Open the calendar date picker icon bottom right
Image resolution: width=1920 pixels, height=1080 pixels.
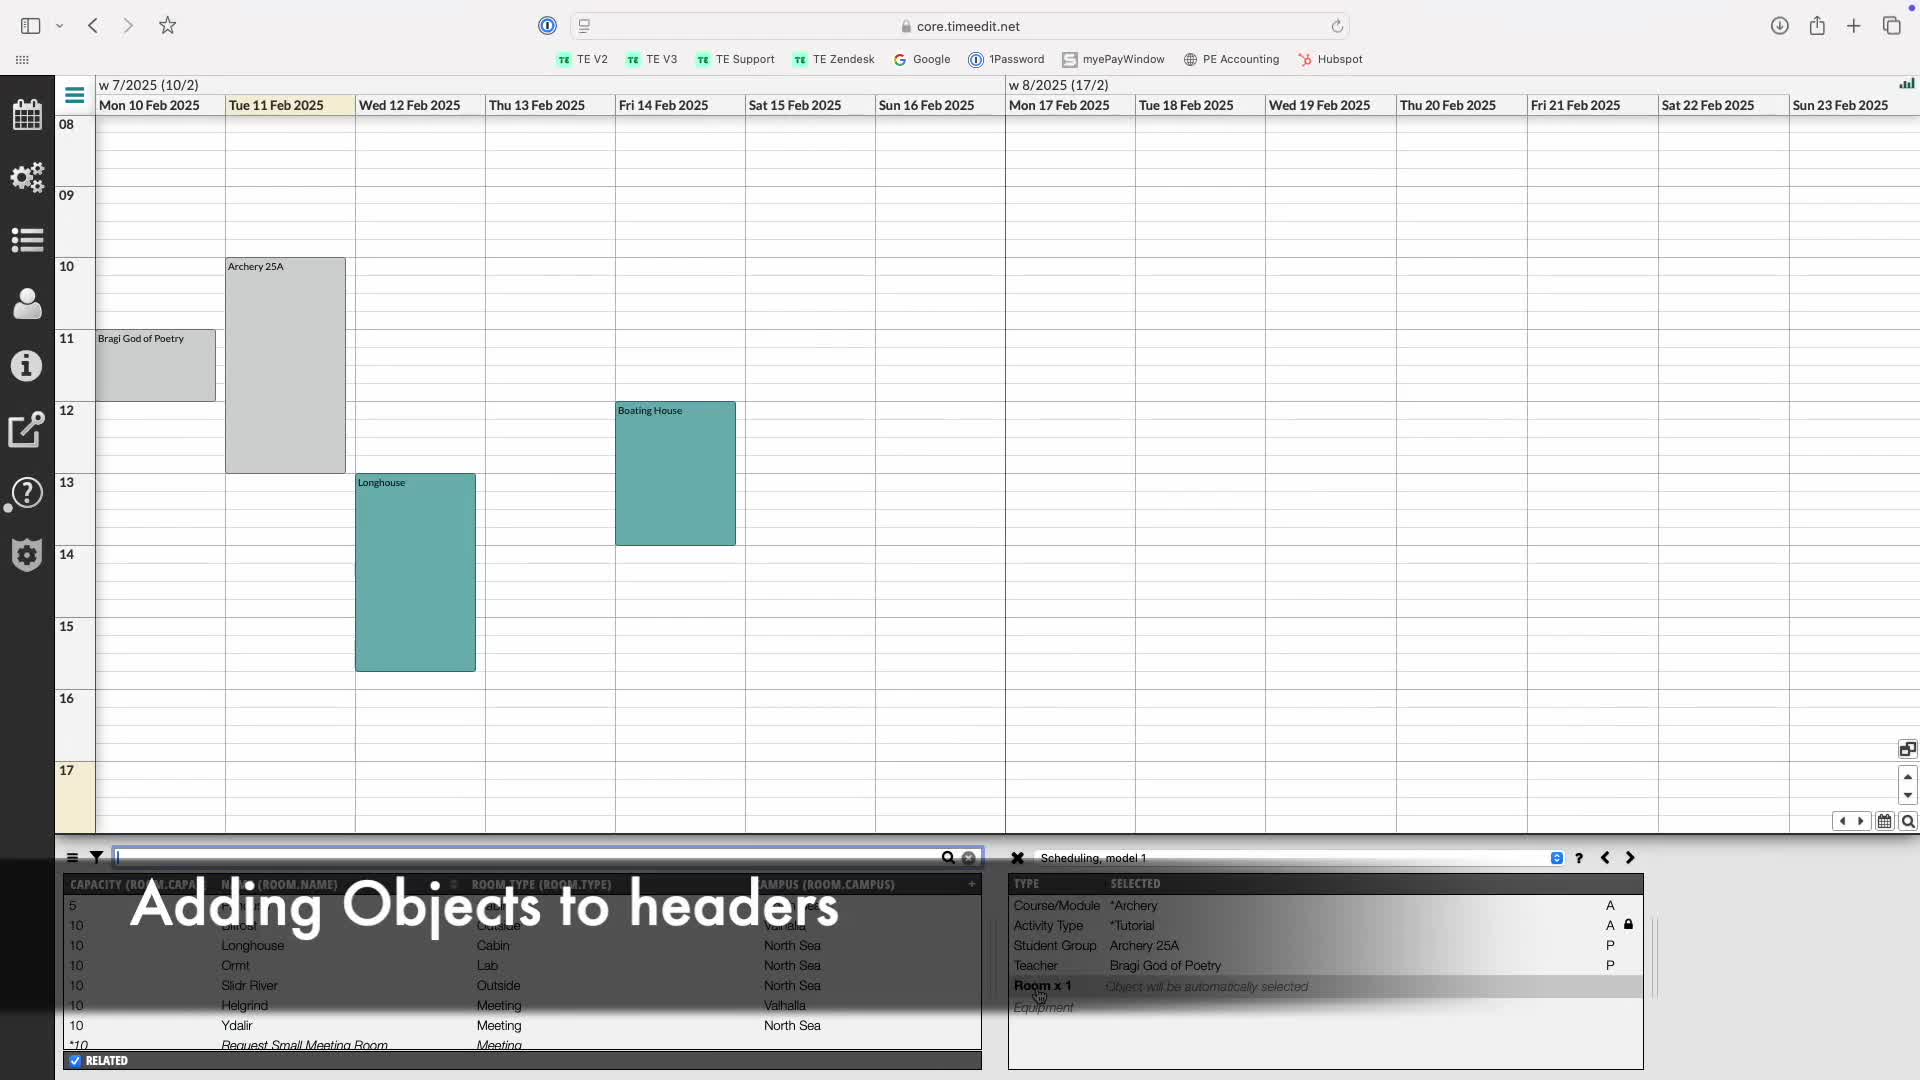point(1884,822)
